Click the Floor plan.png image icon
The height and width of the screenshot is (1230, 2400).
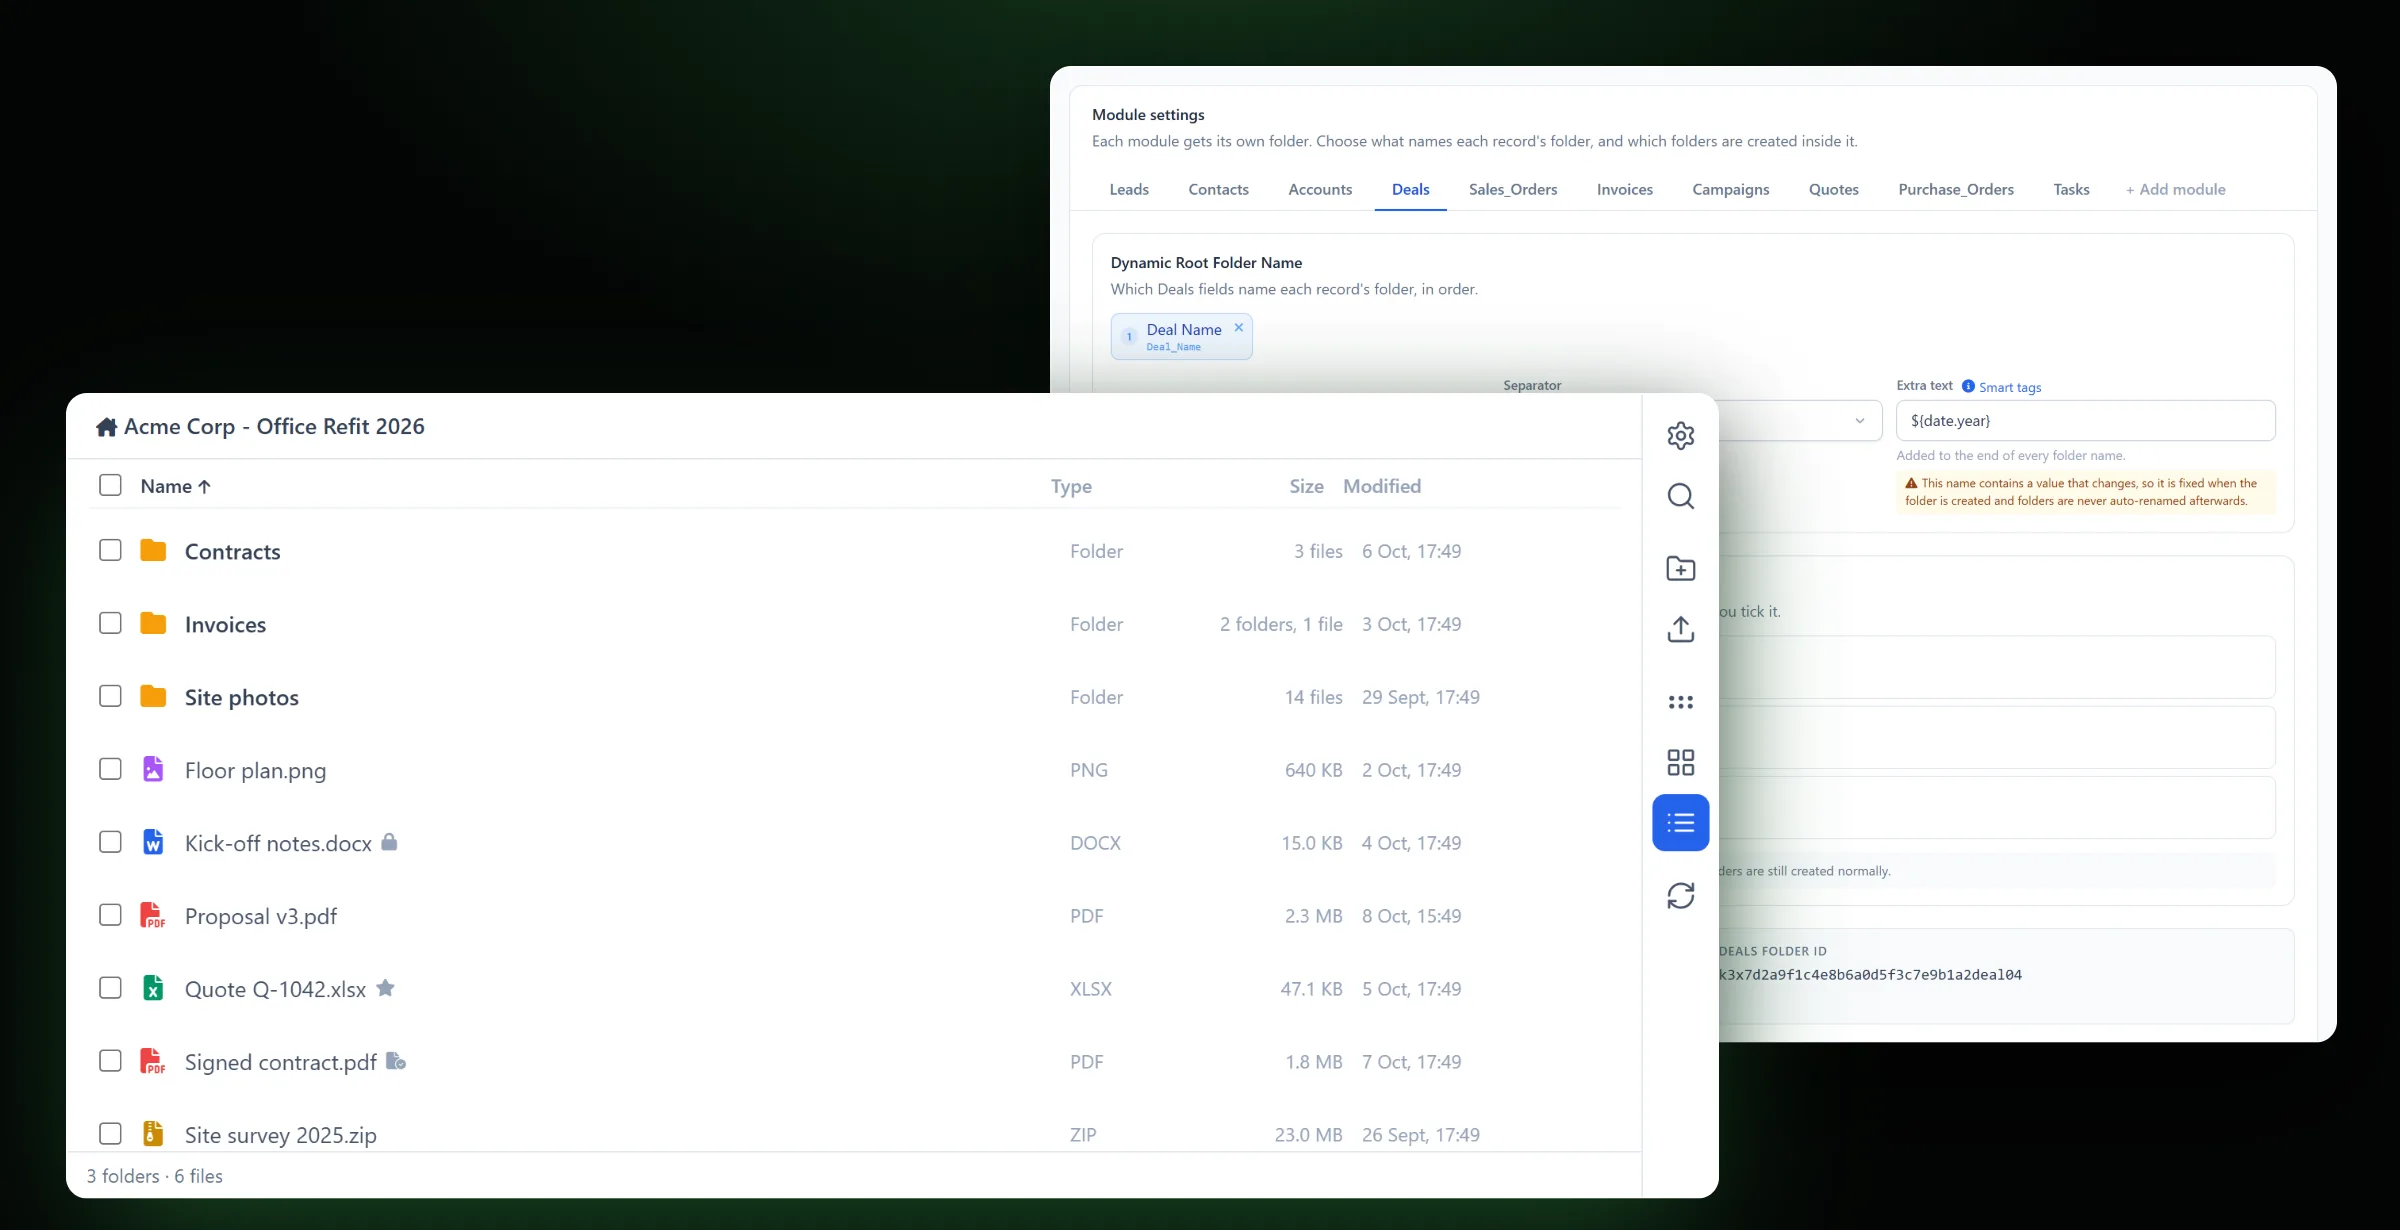(x=153, y=769)
